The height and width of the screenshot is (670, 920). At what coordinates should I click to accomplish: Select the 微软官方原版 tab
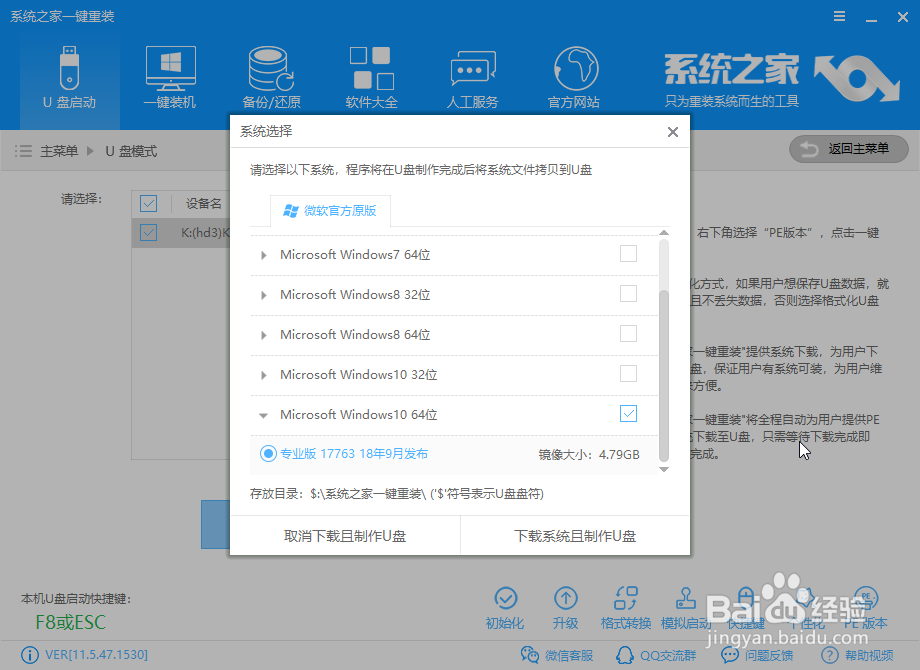330,211
